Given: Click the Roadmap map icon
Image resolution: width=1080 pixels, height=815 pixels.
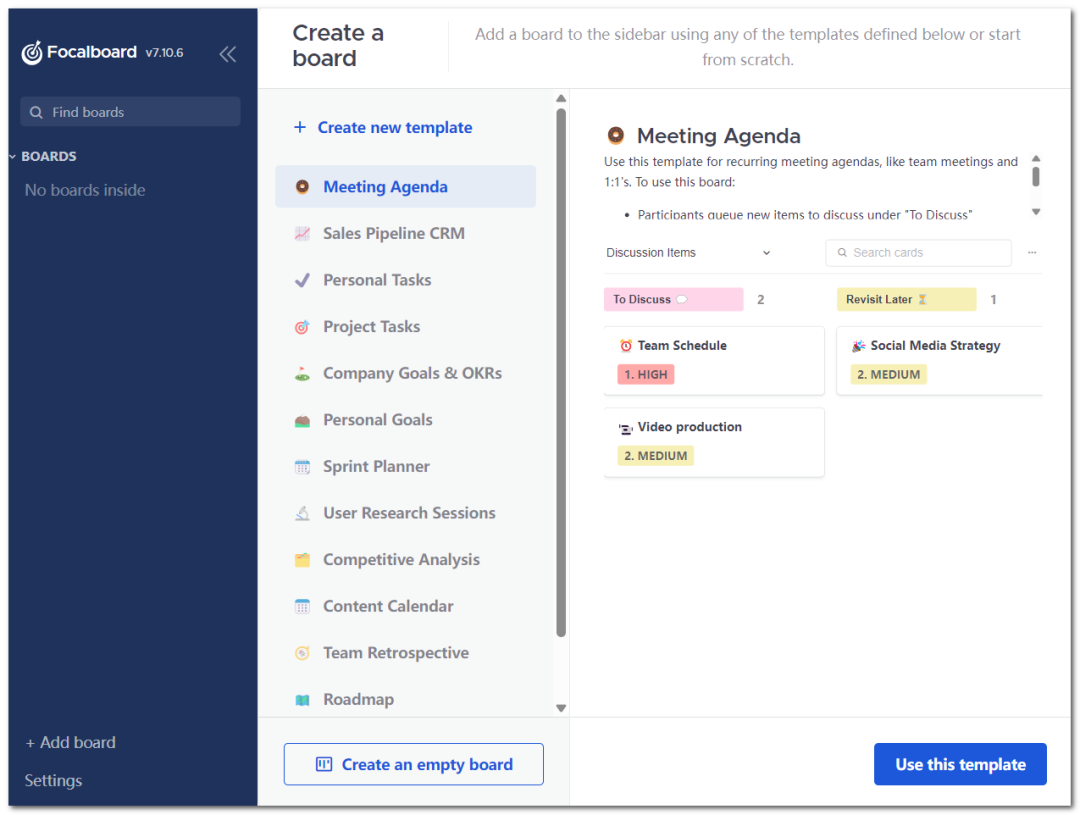Looking at the screenshot, I should point(302,700).
